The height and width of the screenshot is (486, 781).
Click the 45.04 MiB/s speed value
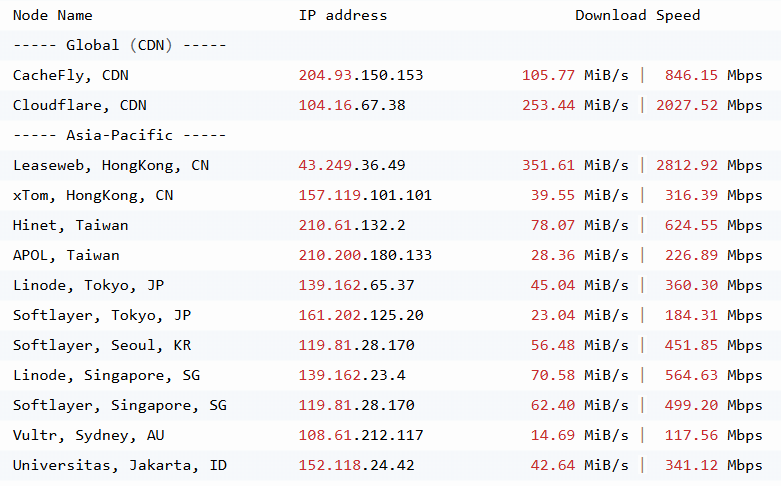point(580,285)
